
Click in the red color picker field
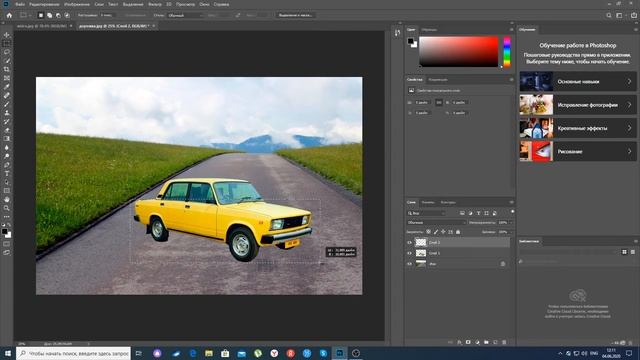point(458,51)
